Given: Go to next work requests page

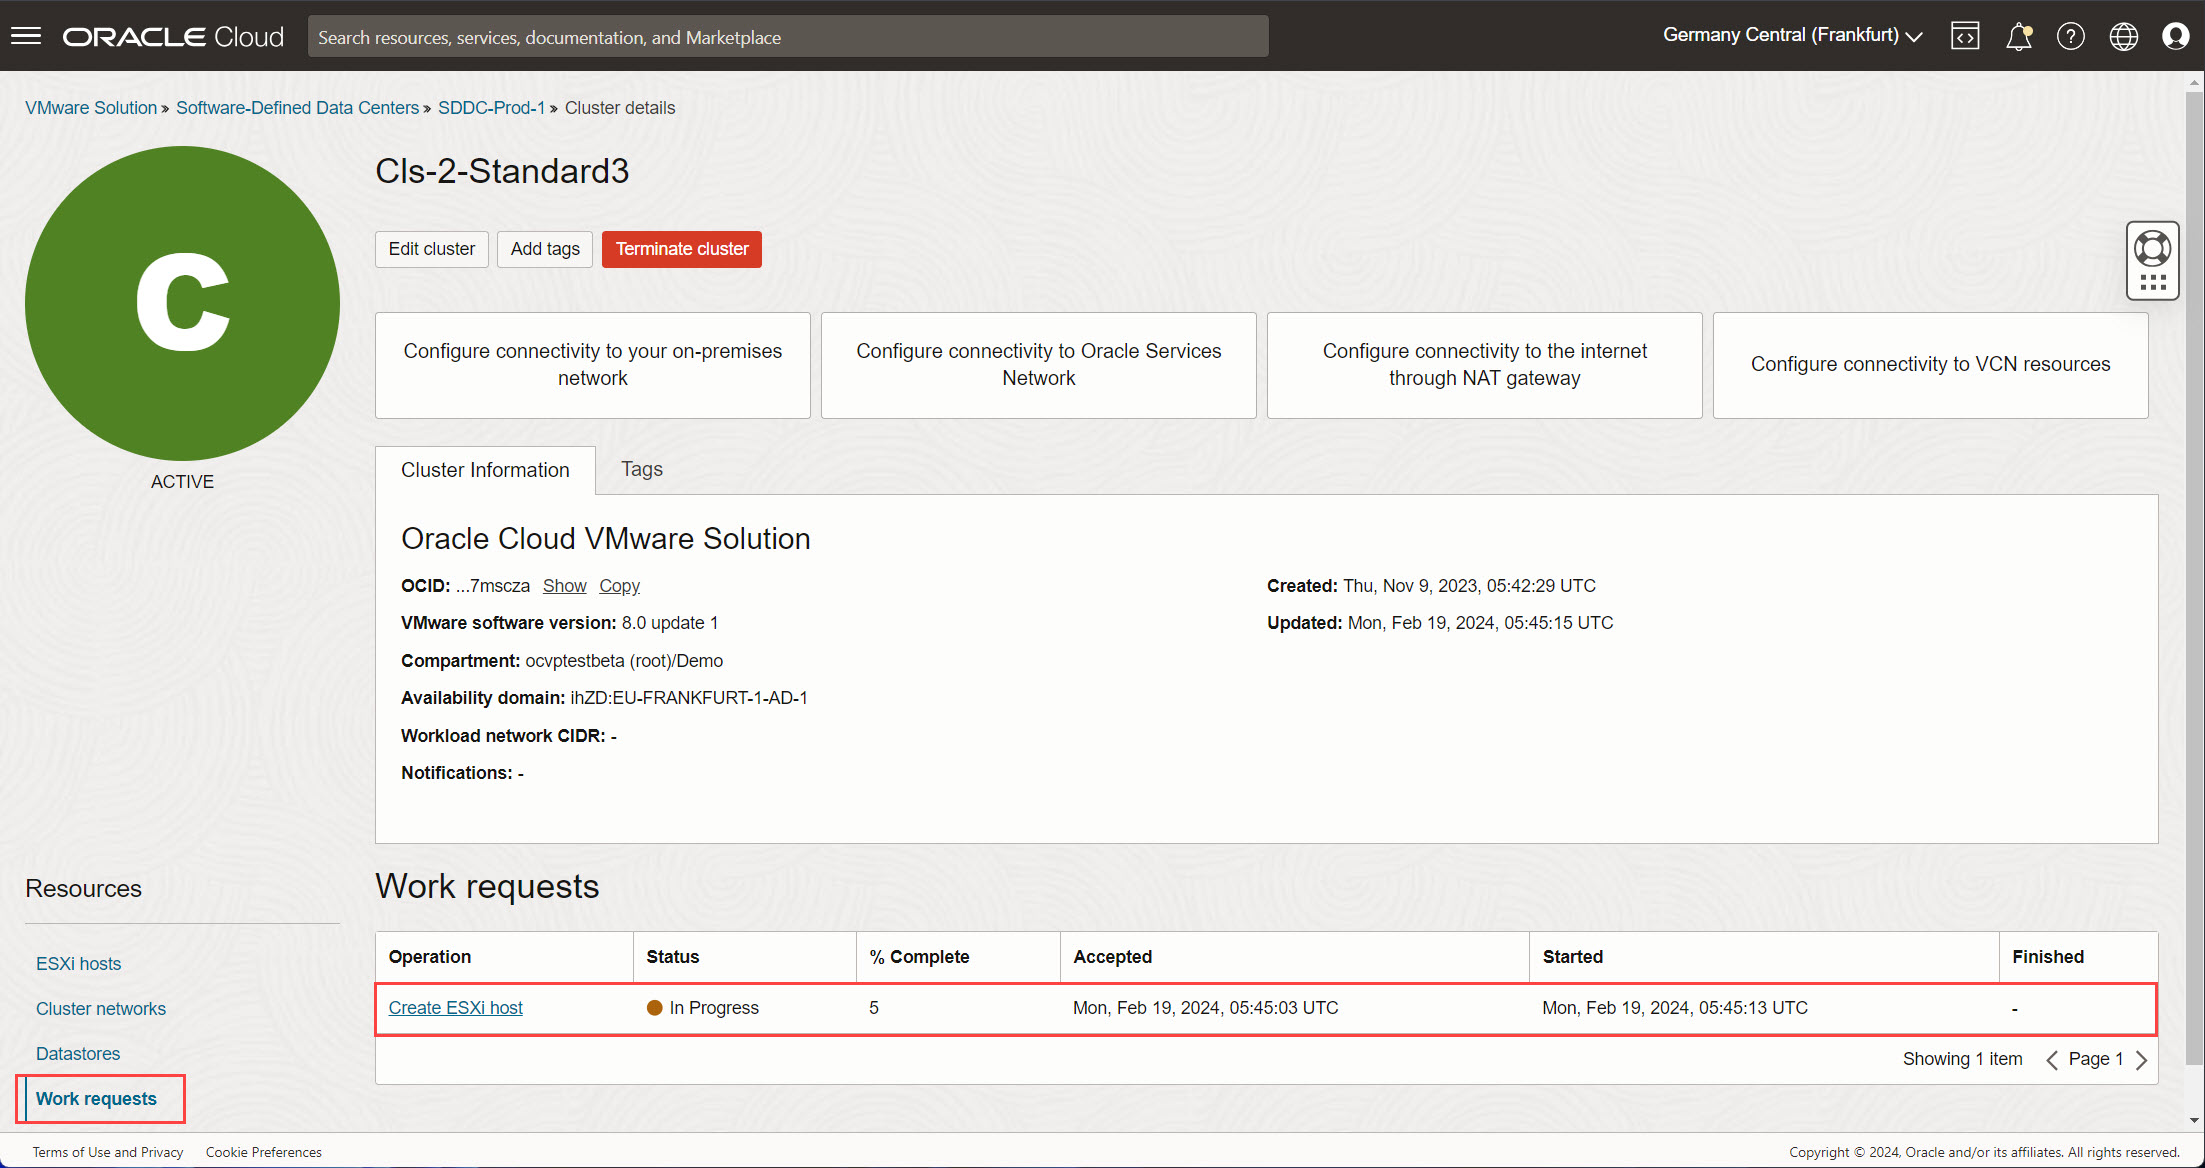Looking at the screenshot, I should (2141, 1060).
